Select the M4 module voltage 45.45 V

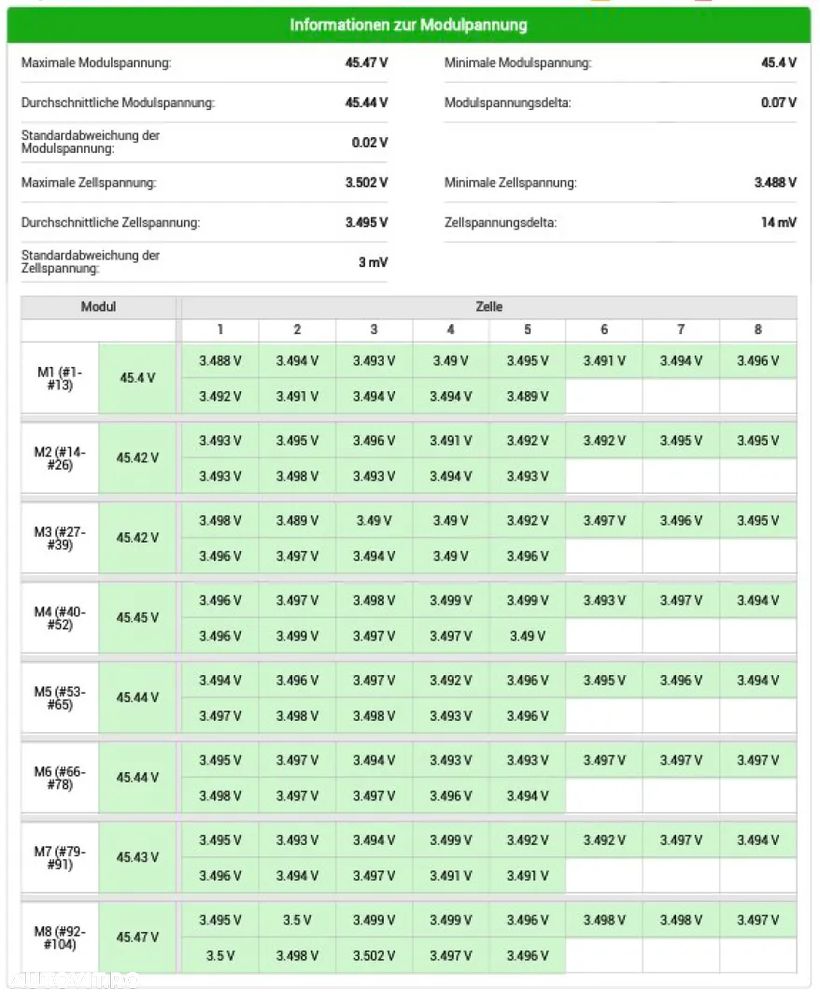[x=138, y=617]
